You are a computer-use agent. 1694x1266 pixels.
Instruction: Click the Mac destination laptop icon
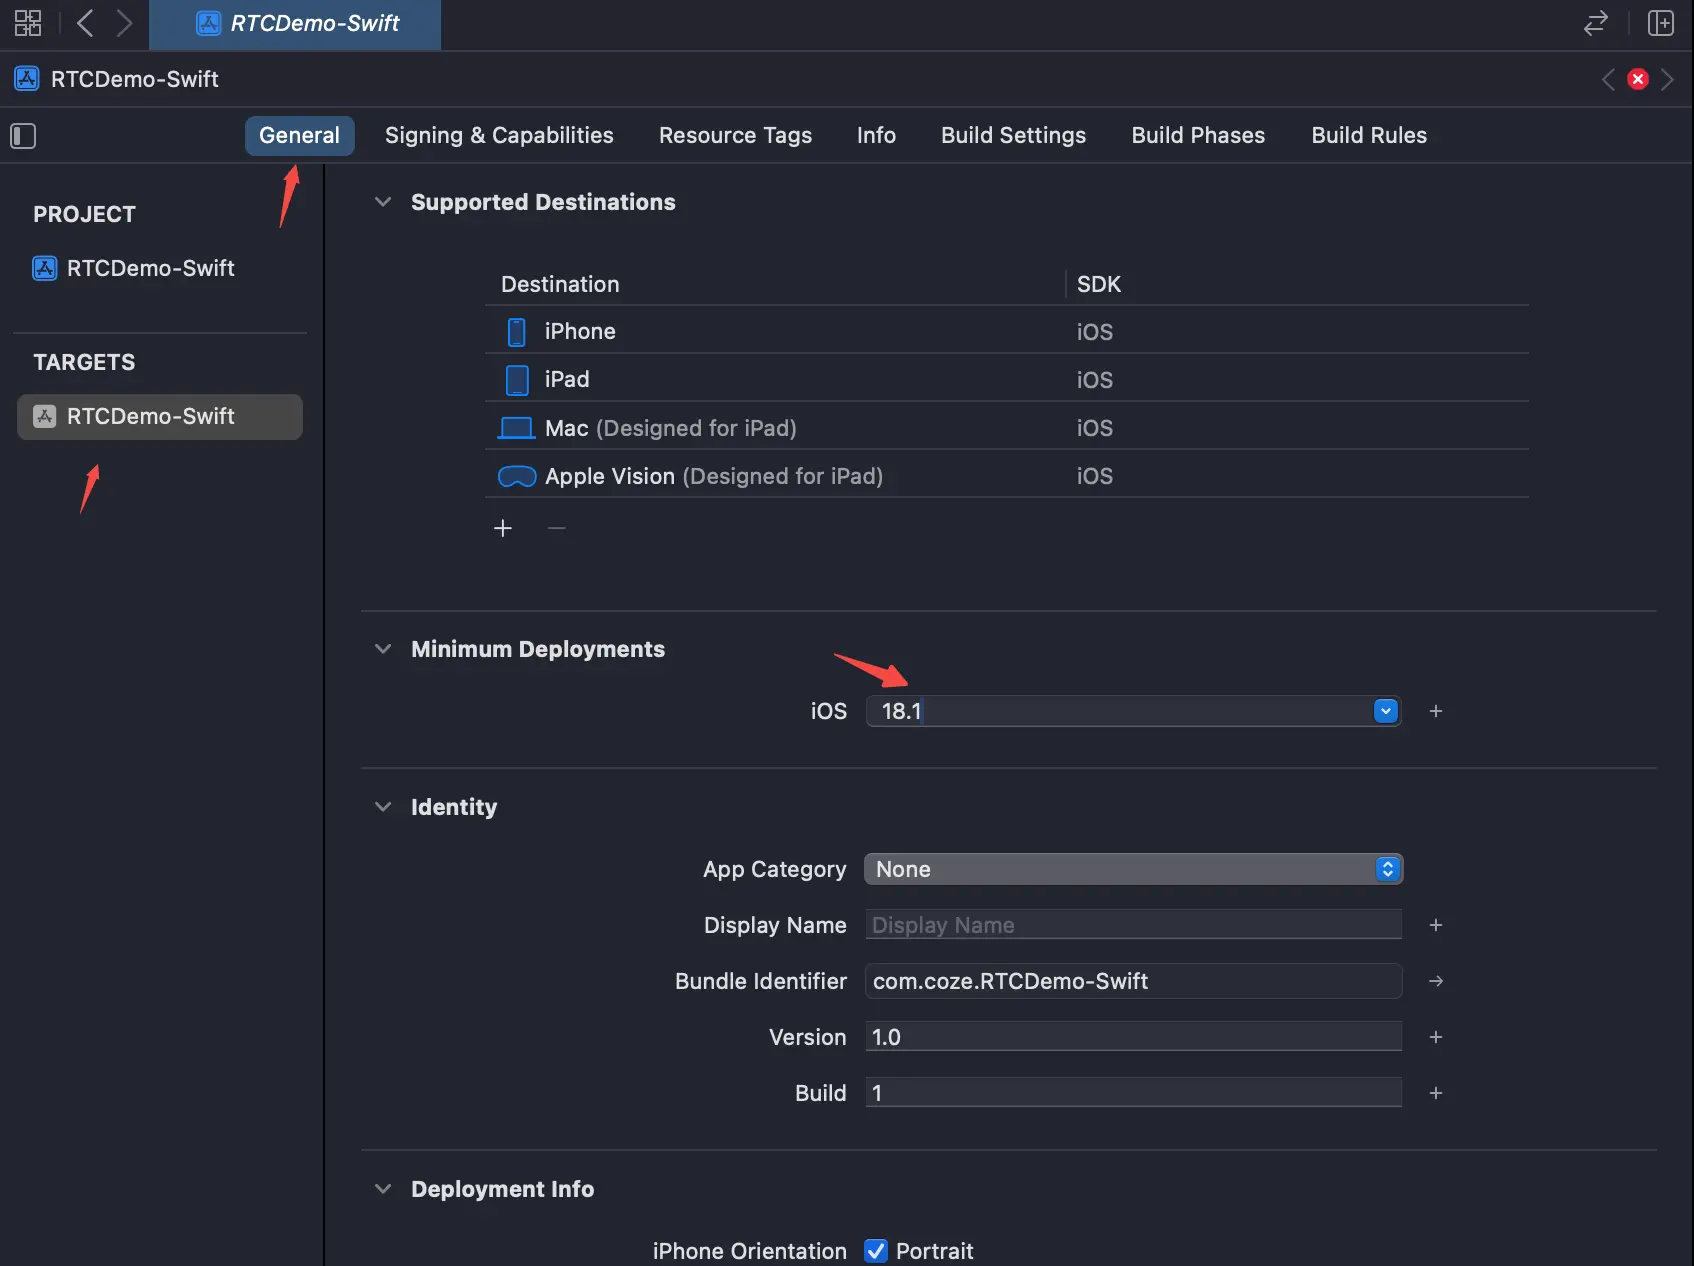click(516, 428)
